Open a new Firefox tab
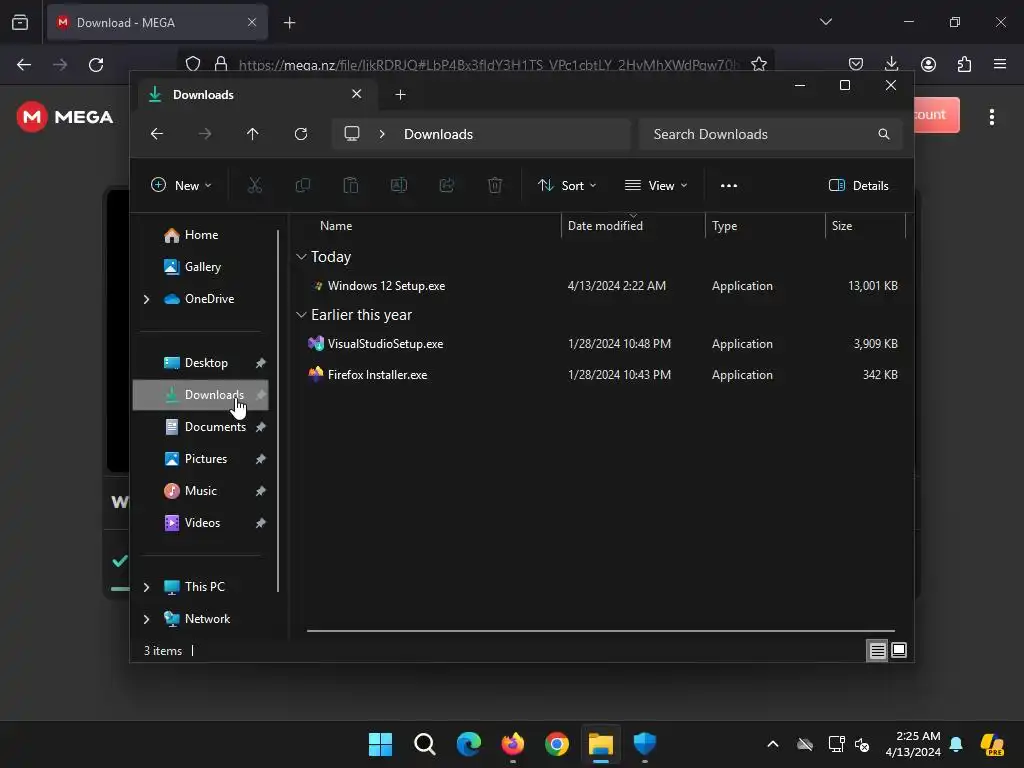The height and width of the screenshot is (768, 1024). pos(289,23)
